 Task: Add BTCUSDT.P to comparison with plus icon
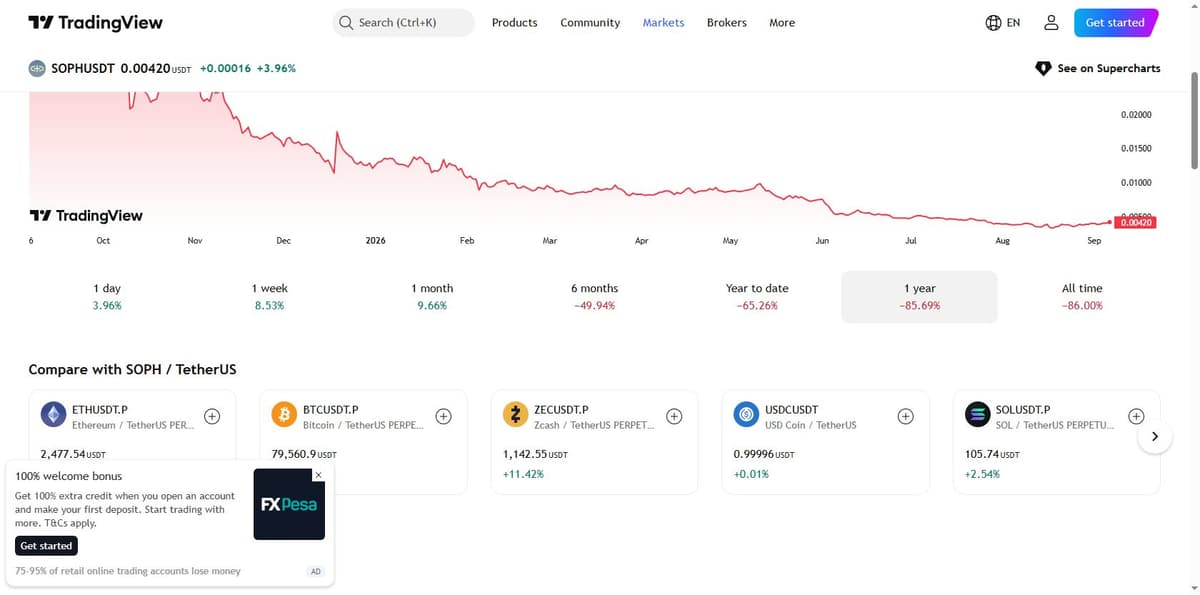click(444, 416)
